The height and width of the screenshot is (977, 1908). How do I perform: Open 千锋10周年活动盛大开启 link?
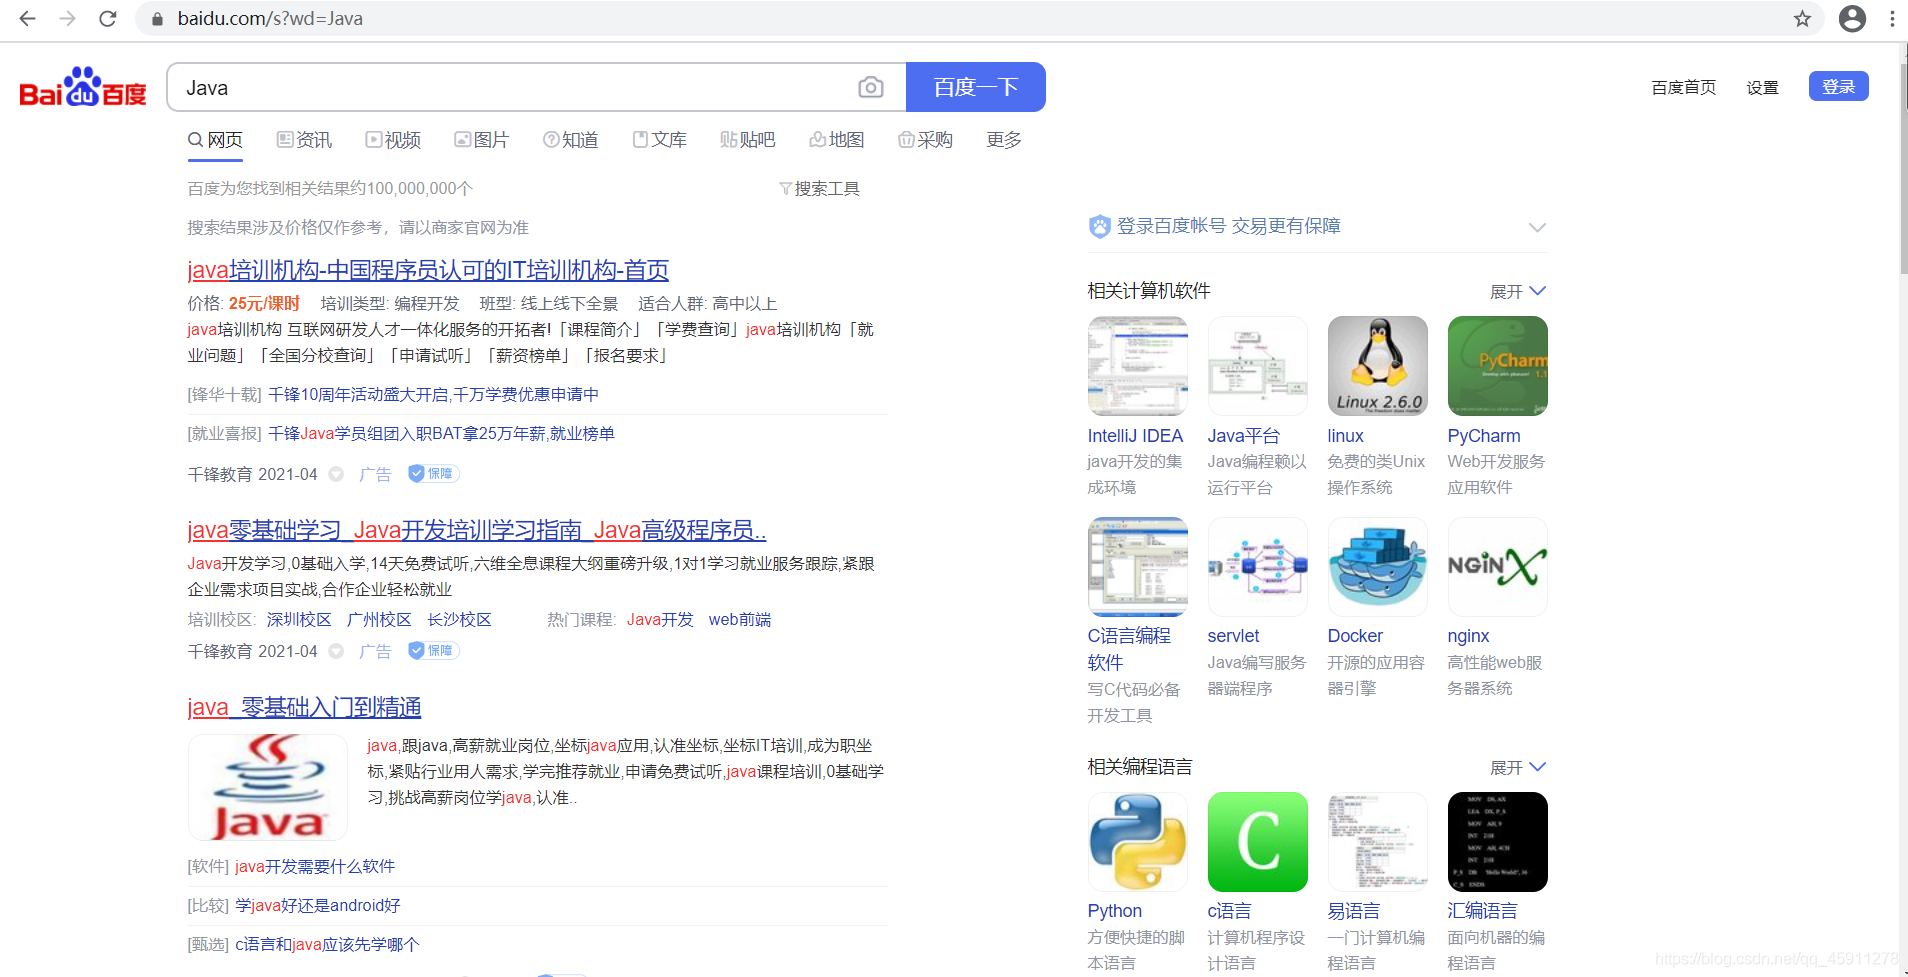pos(433,395)
